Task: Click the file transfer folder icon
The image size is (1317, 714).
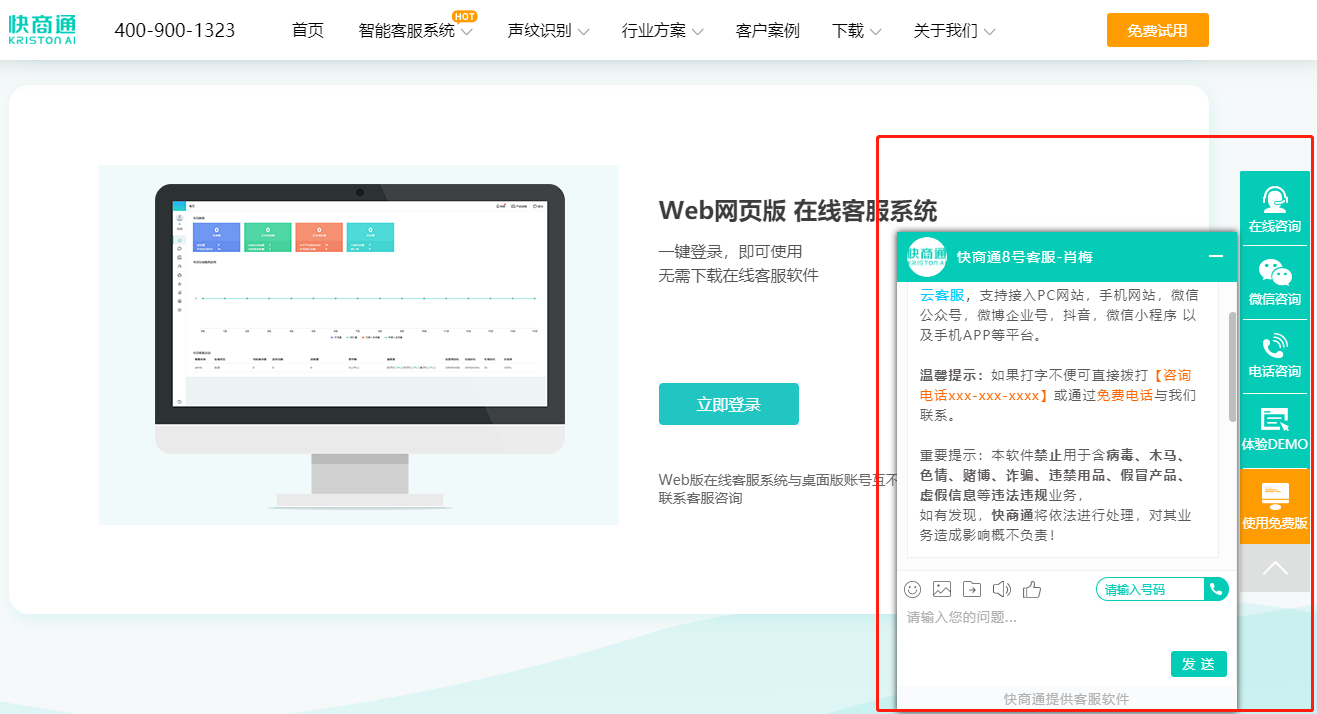Action: [x=971, y=589]
